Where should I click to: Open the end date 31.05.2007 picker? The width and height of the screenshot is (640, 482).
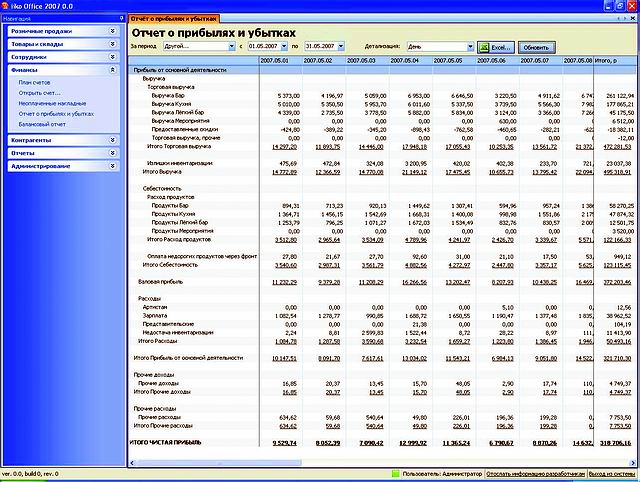341,47
